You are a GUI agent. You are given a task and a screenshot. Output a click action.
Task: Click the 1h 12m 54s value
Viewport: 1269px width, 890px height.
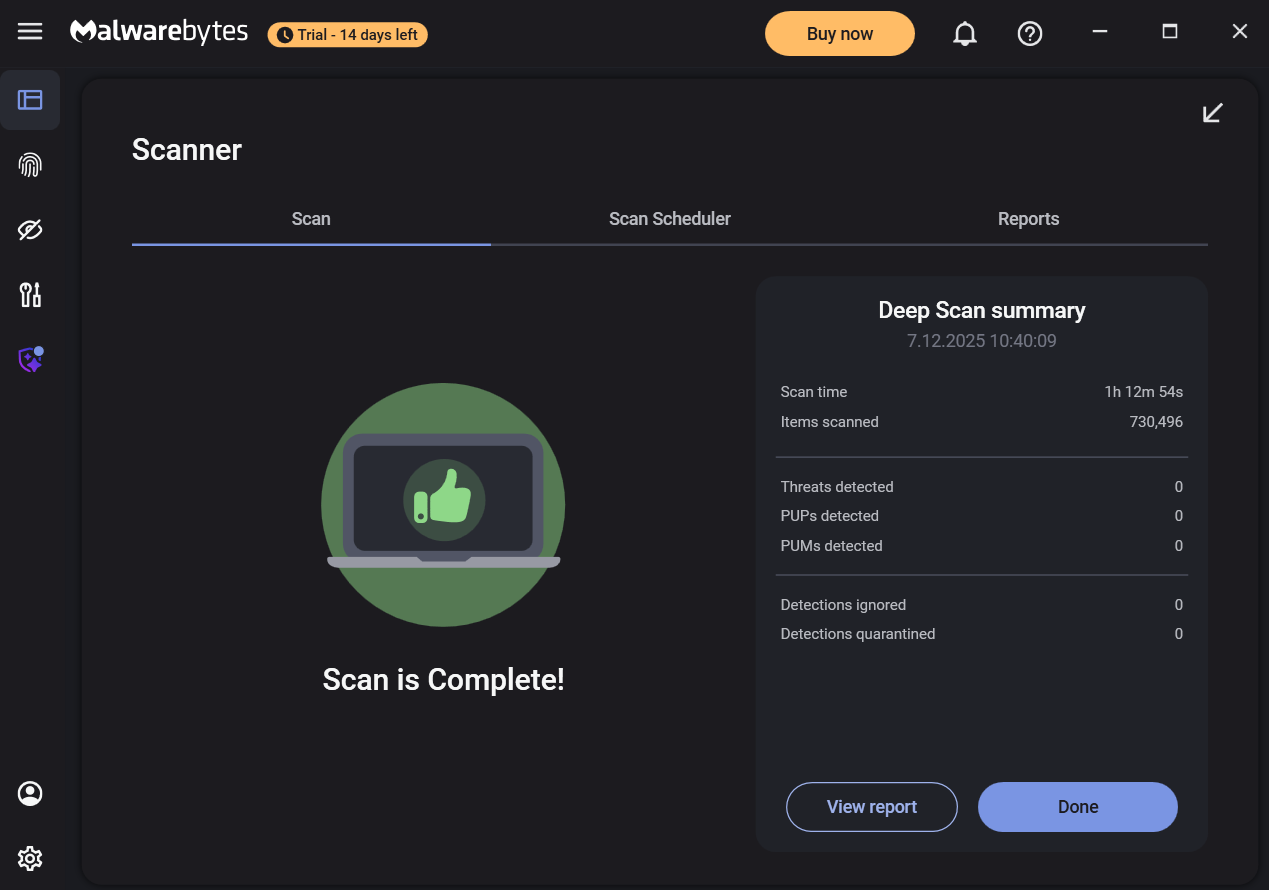click(1144, 392)
